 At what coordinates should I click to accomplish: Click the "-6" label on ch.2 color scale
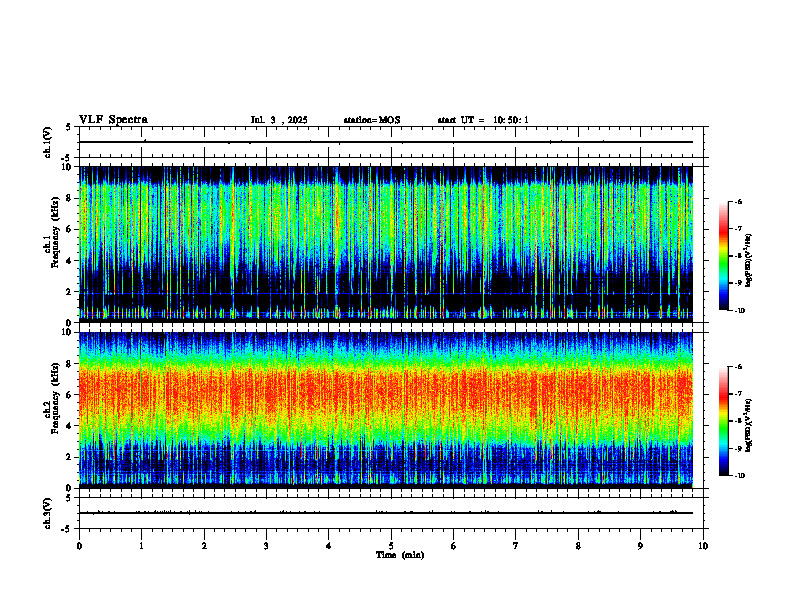coord(738,367)
